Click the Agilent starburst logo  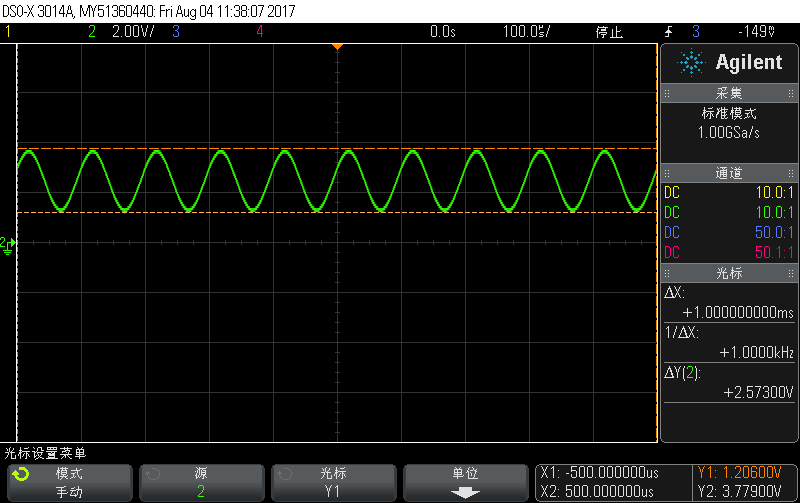[x=691, y=62]
